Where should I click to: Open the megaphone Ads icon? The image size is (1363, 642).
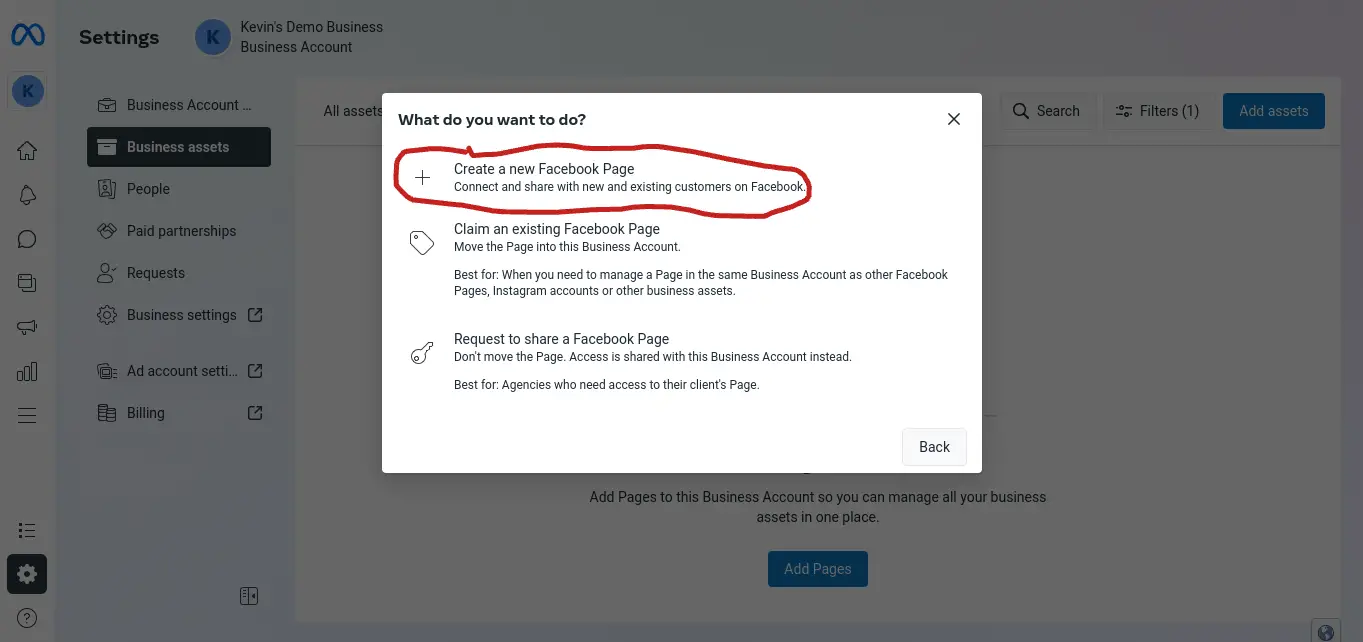[27, 327]
